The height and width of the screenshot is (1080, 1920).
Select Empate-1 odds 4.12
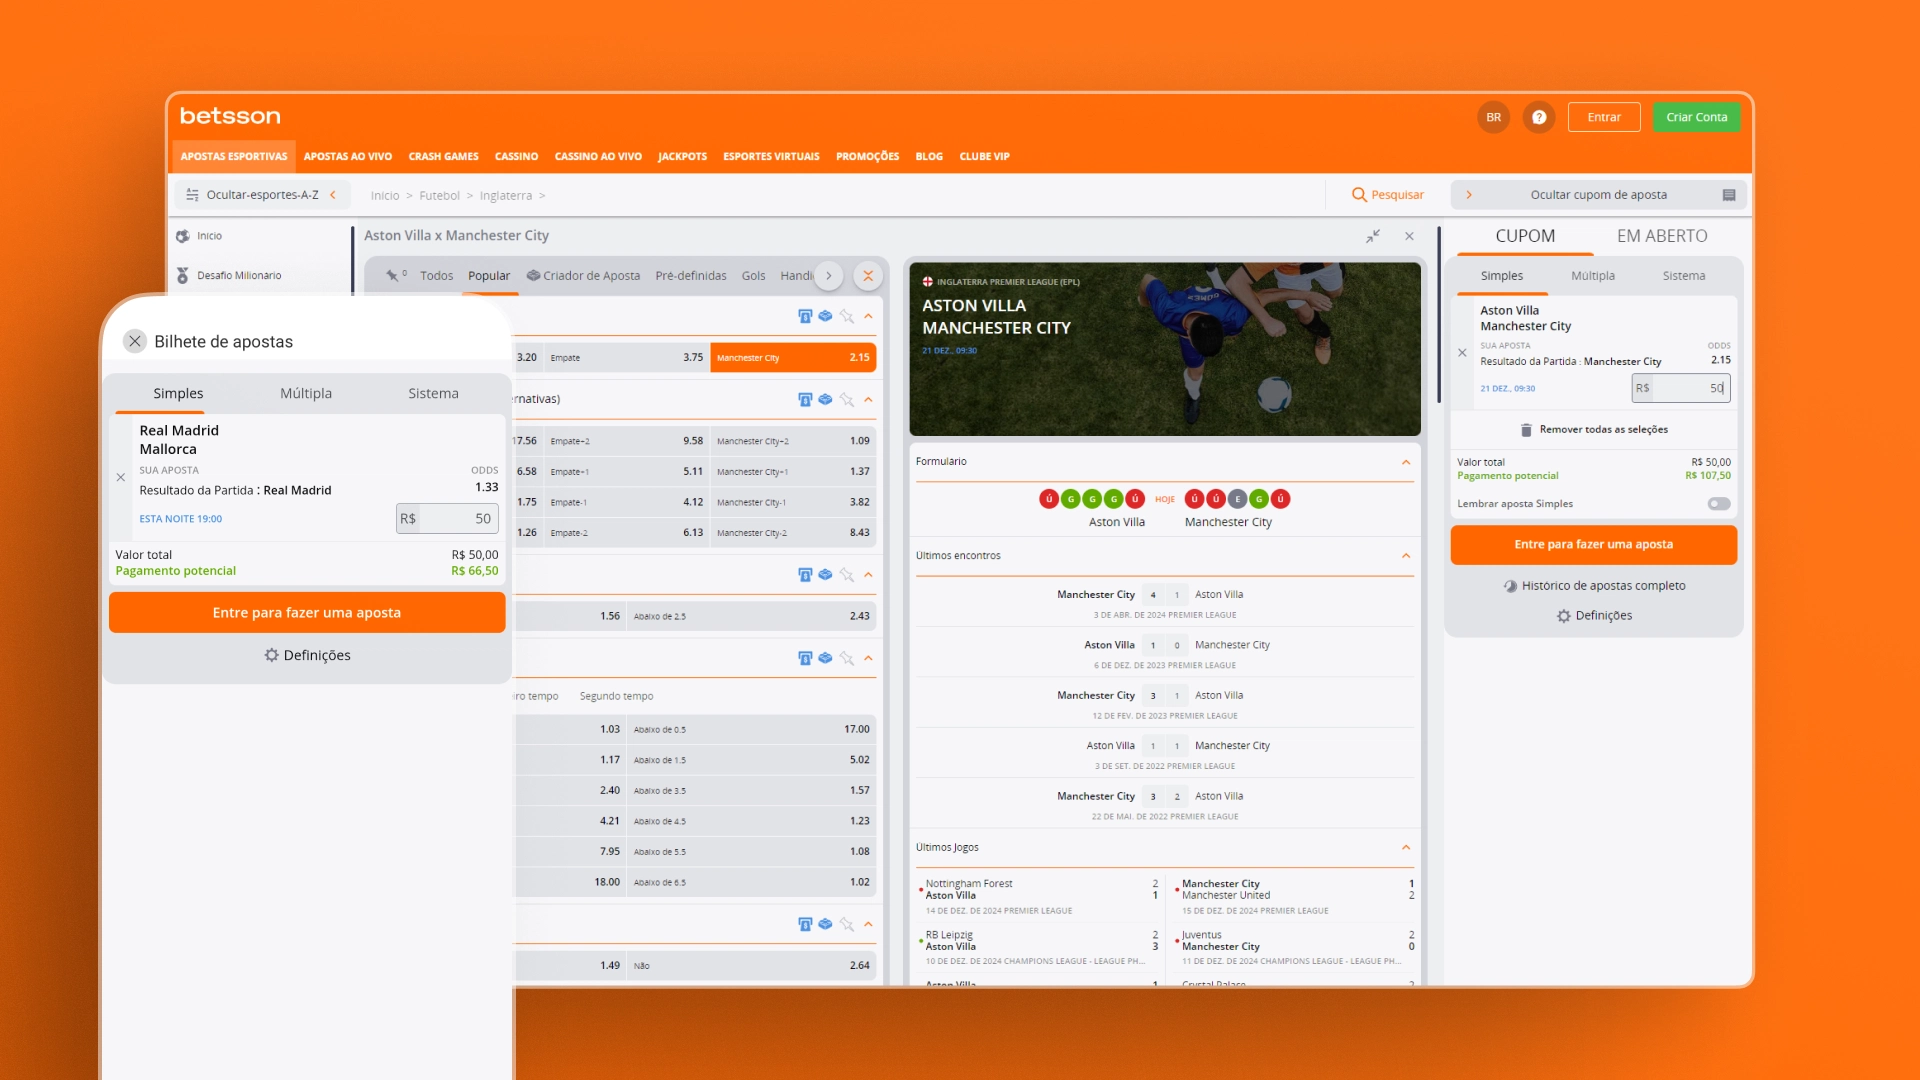coord(627,502)
